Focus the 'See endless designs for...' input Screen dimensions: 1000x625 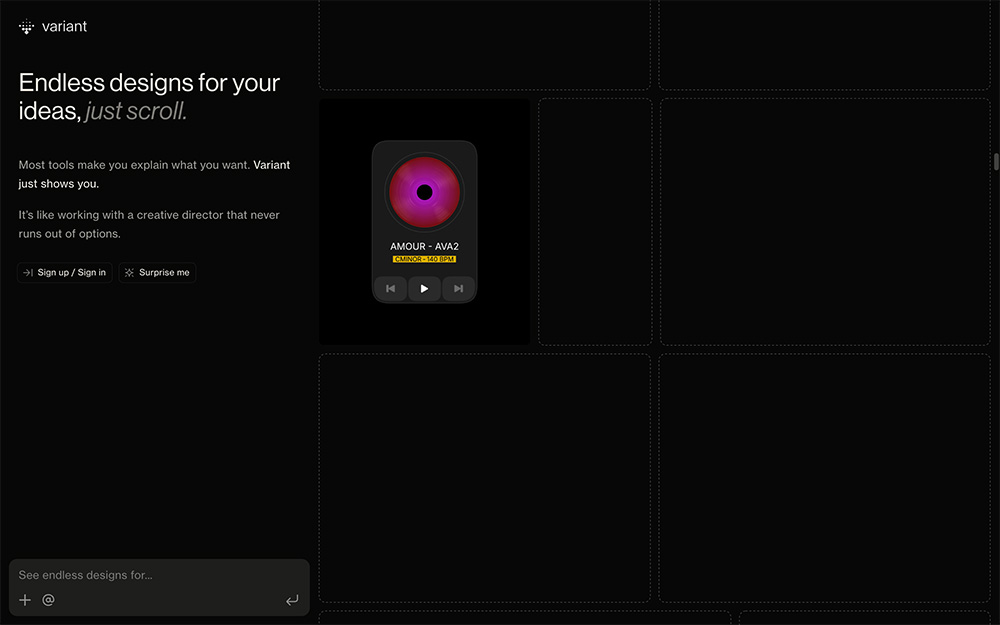pos(159,575)
